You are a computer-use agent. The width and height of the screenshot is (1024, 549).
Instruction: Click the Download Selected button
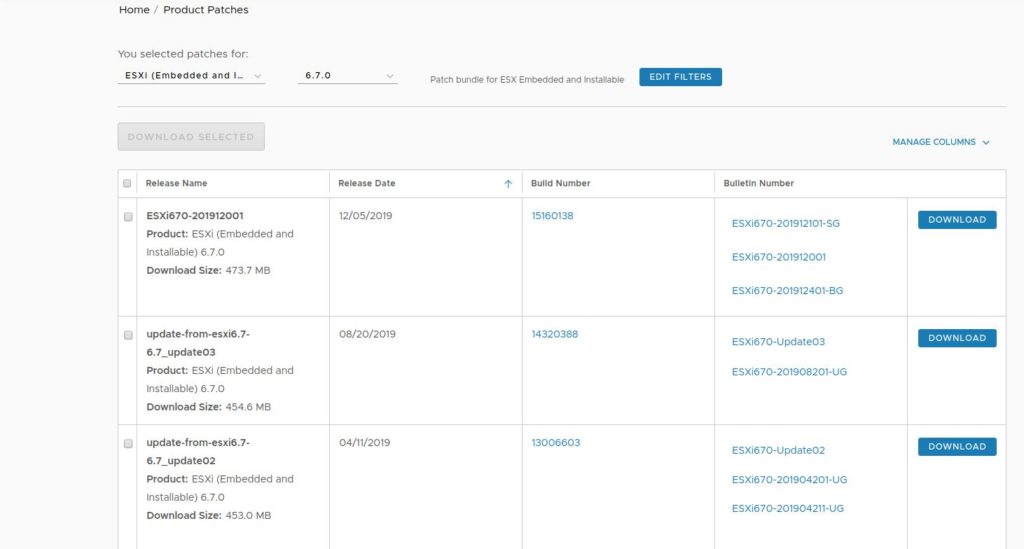pyautogui.click(x=191, y=136)
